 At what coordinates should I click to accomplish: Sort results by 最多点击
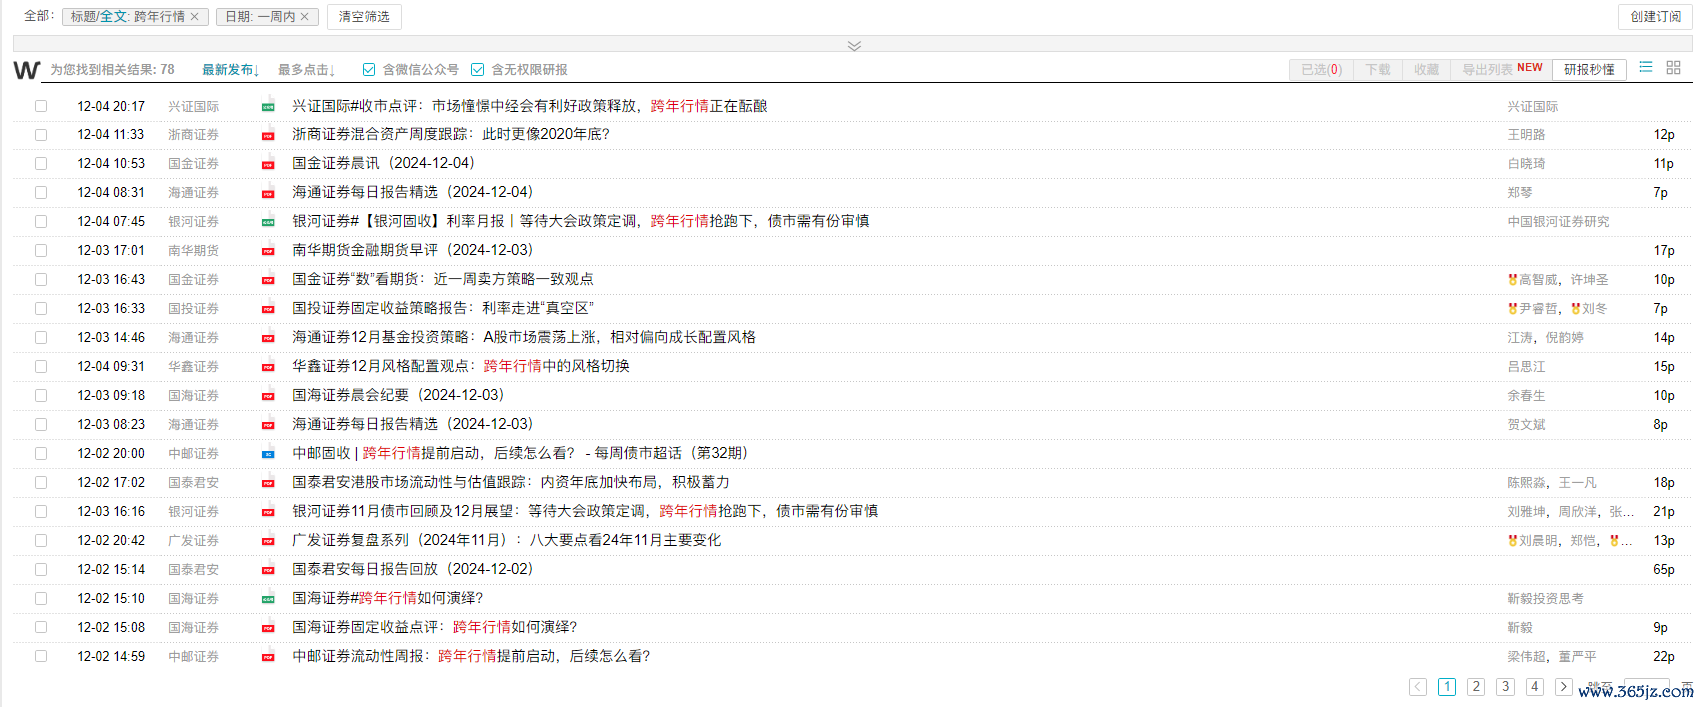pos(307,70)
